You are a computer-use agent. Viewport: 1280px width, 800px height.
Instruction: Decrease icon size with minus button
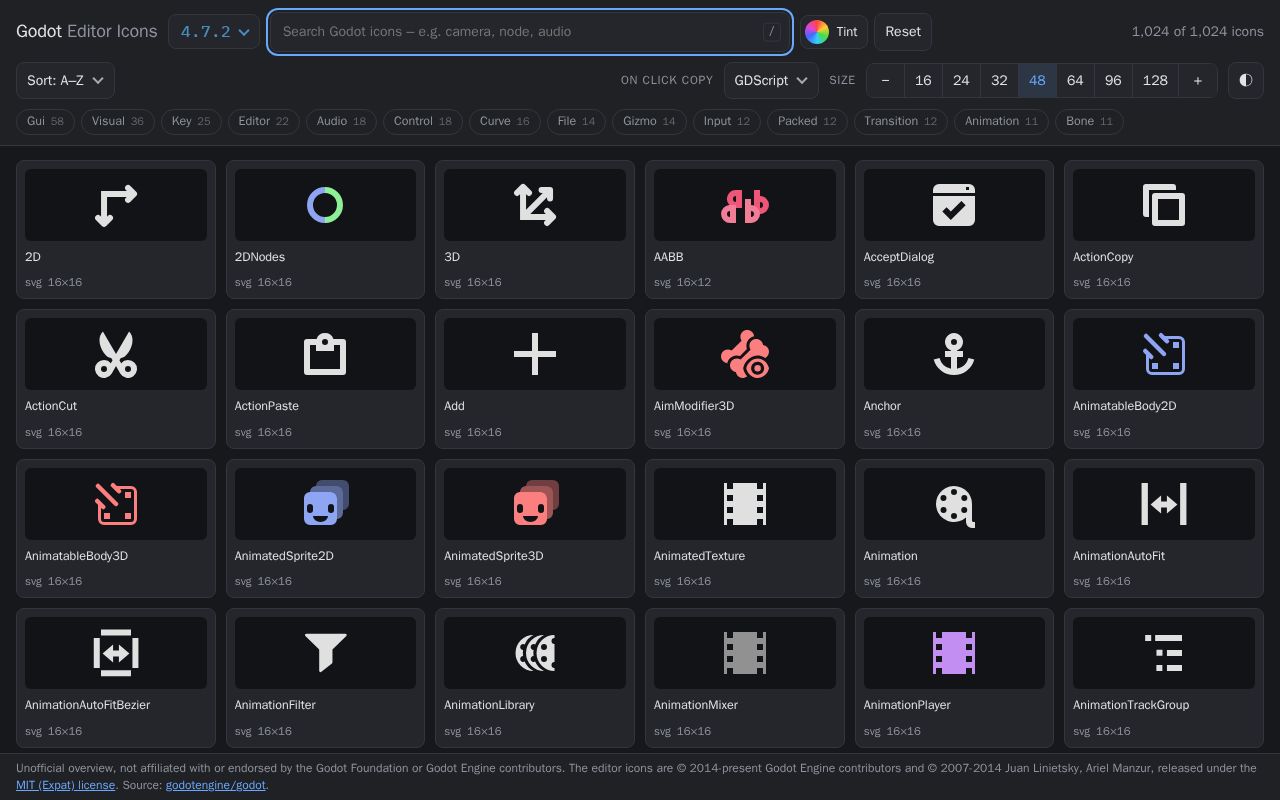(x=885, y=80)
